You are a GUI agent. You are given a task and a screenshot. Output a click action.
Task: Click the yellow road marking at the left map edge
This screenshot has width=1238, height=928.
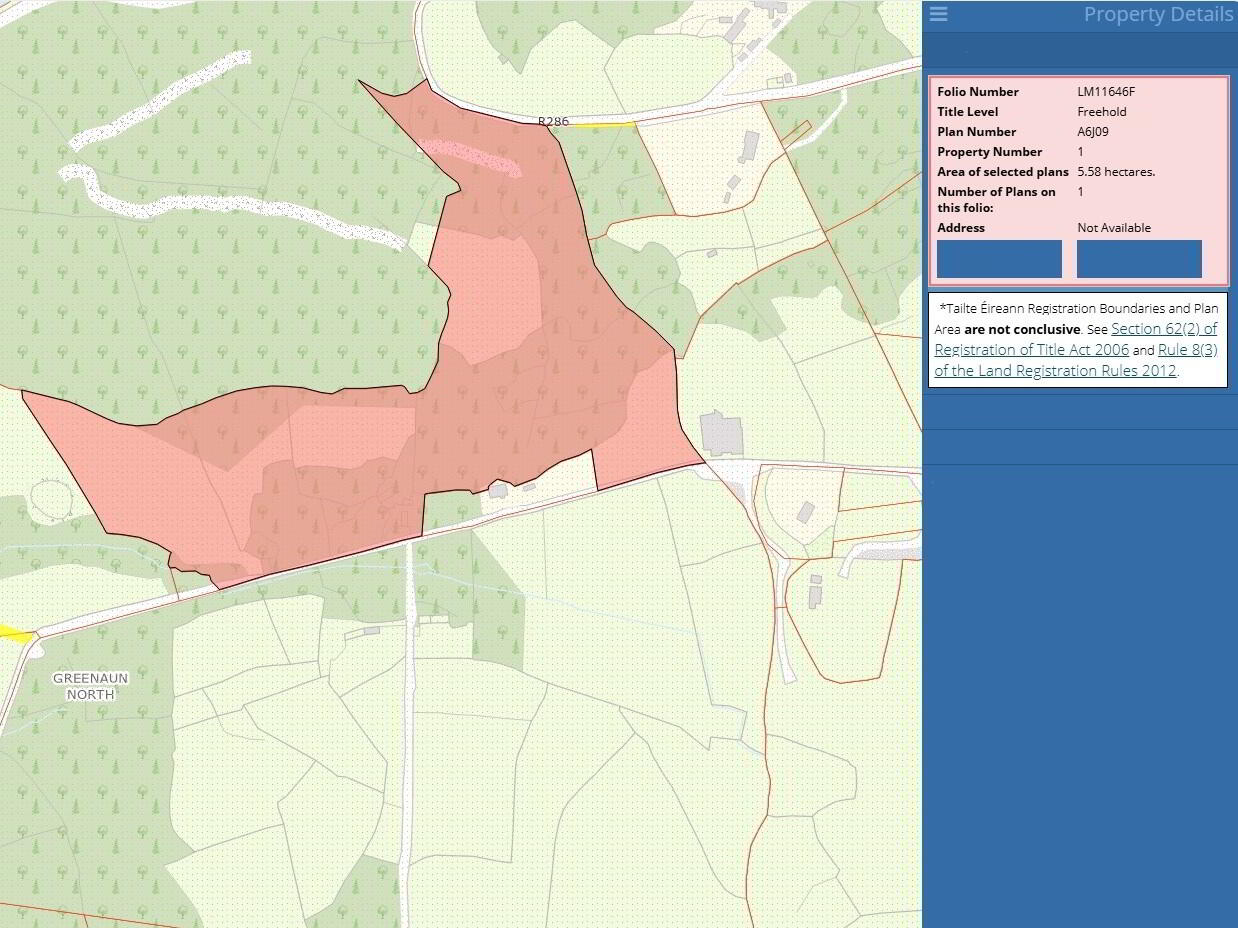tap(14, 633)
